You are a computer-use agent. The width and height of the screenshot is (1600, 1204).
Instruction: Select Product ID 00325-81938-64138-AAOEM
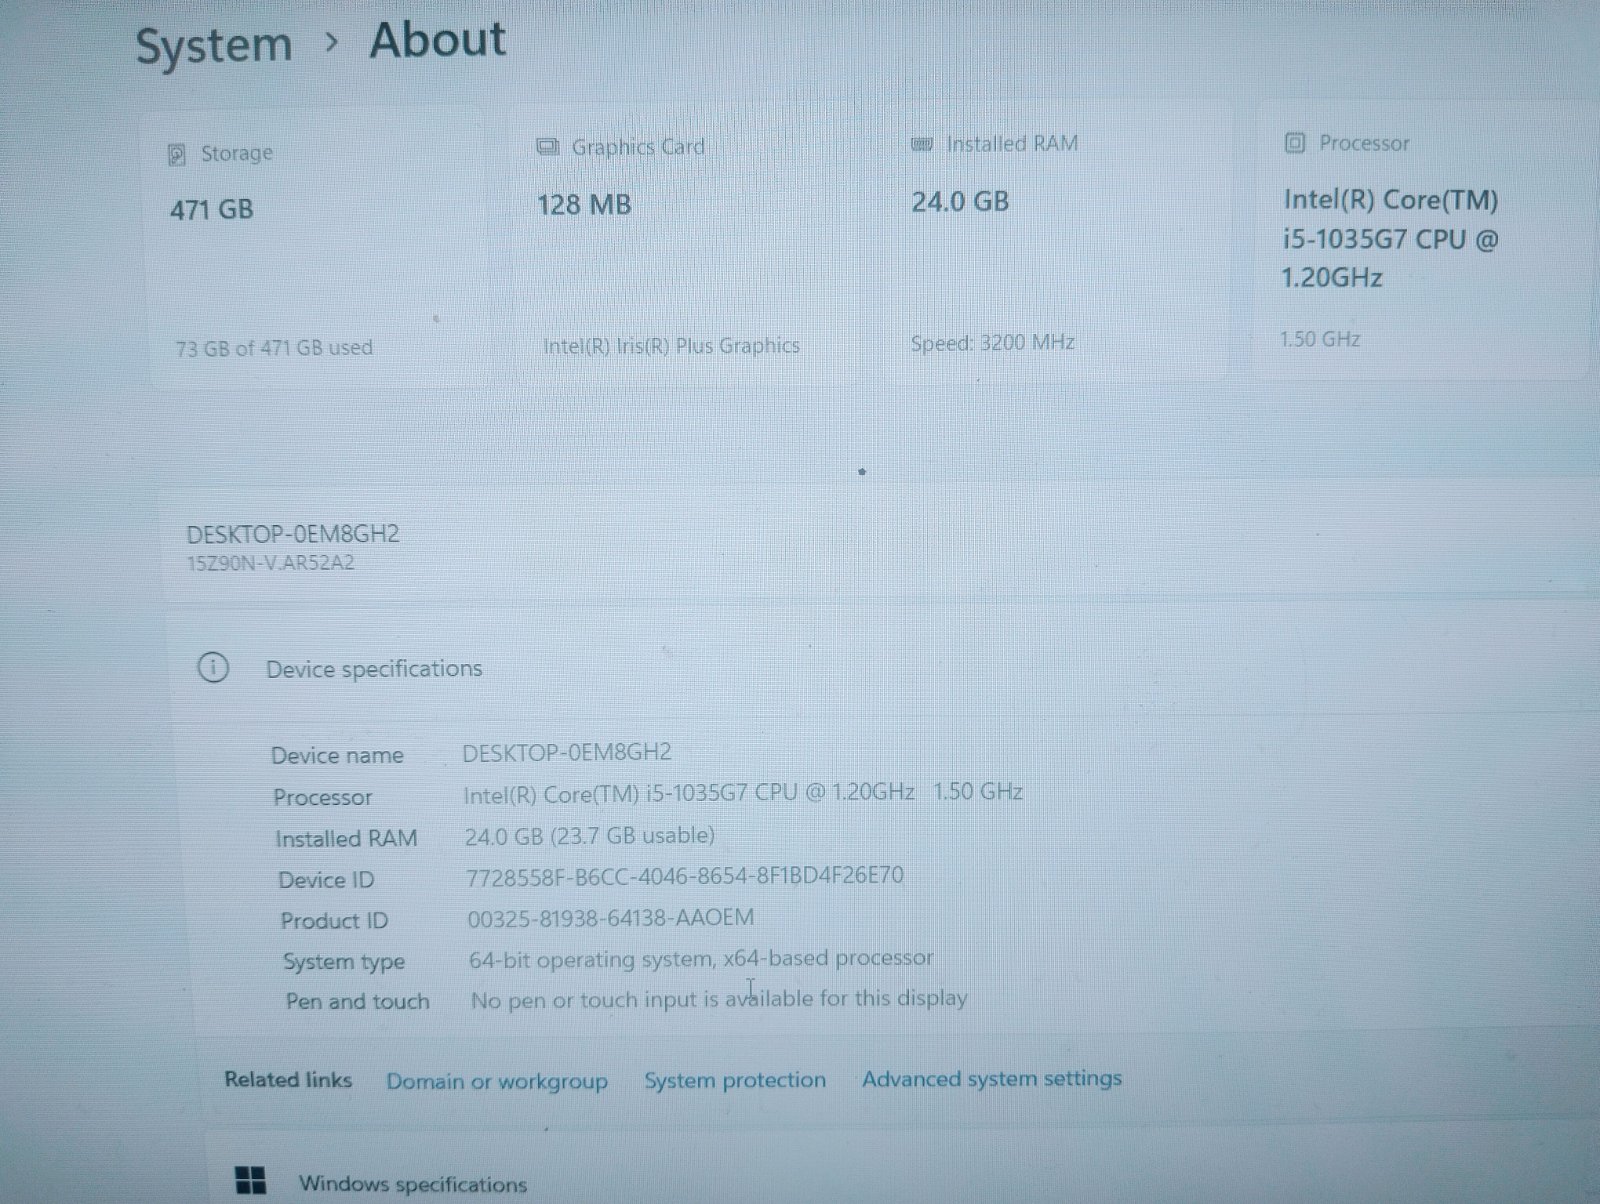click(x=611, y=918)
